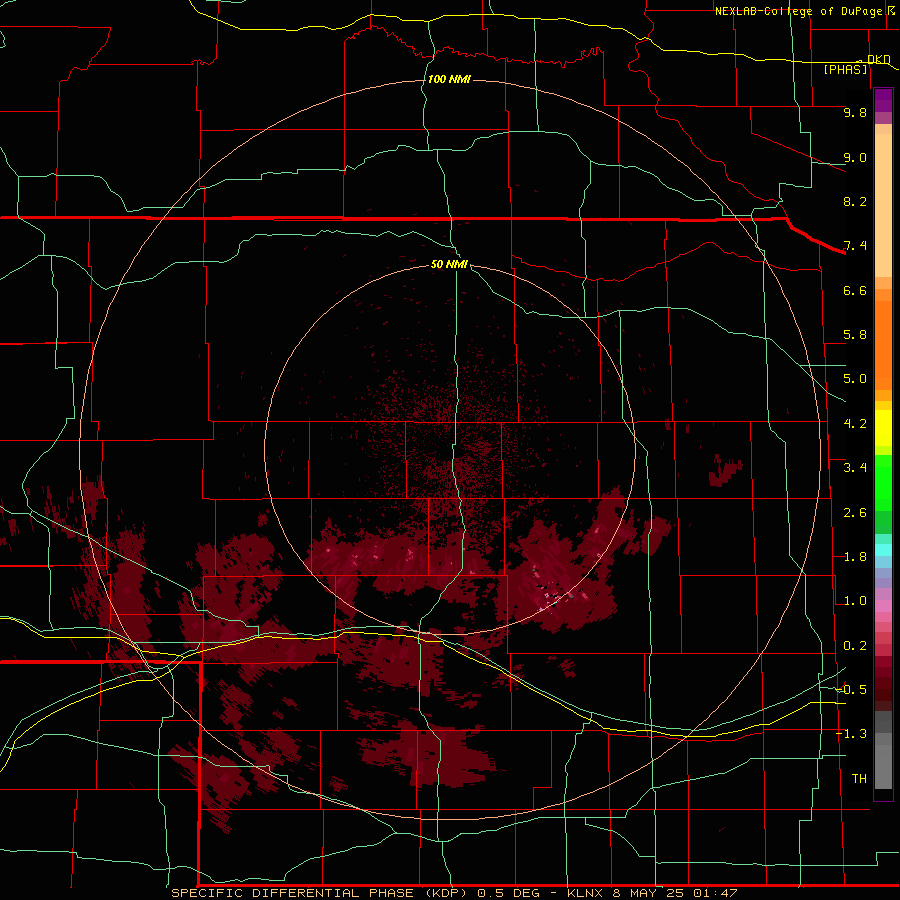Click the 01:47 timestamp in caption
The height and width of the screenshot is (900, 900).
pos(715,893)
